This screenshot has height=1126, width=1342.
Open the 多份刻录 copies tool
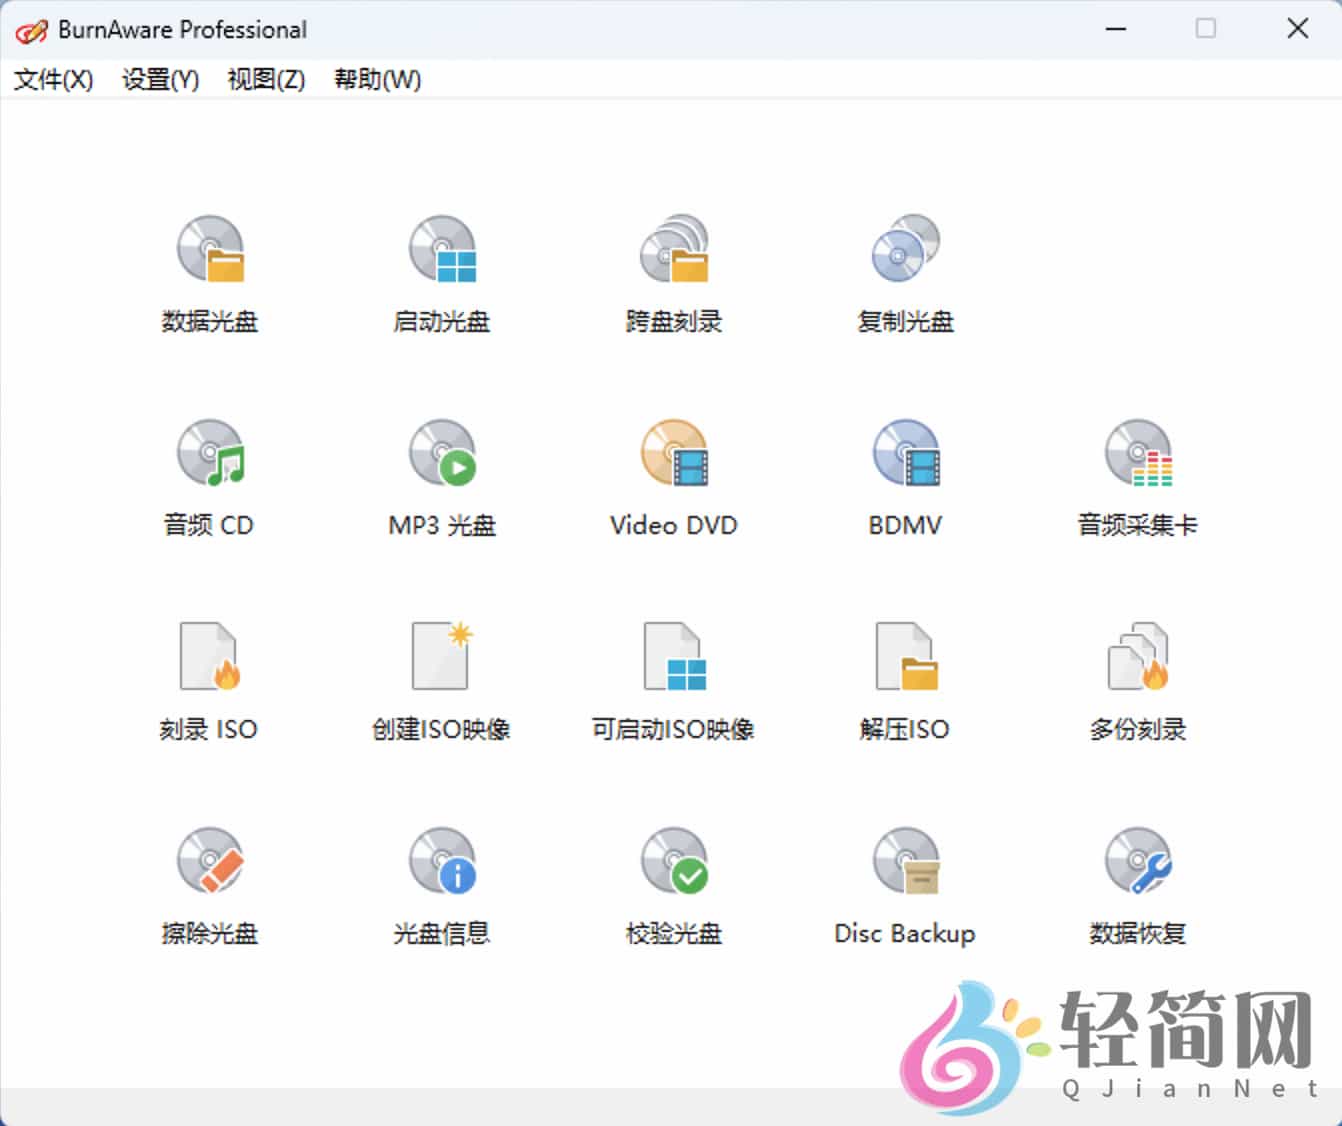[x=1138, y=680]
